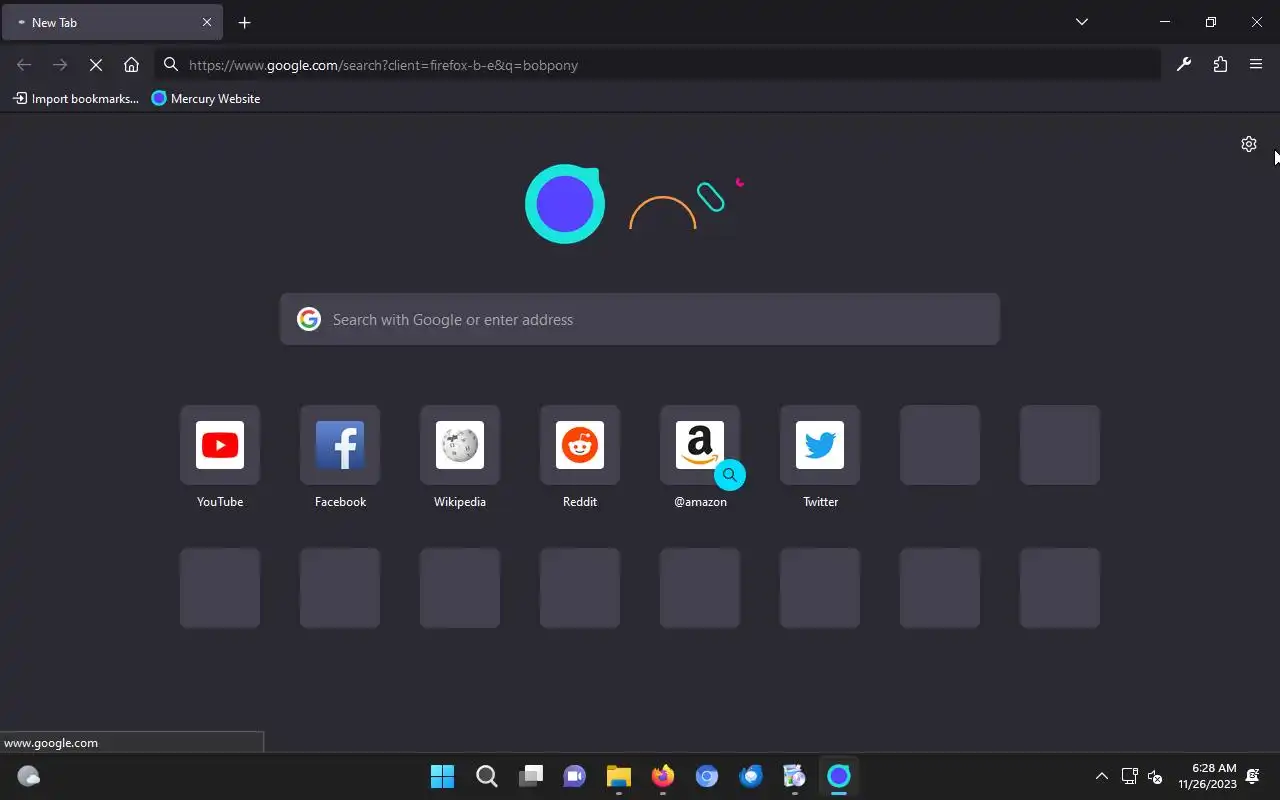Open weather widget on taskbar
Image resolution: width=1280 pixels, height=800 pixels.
point(29,776)
